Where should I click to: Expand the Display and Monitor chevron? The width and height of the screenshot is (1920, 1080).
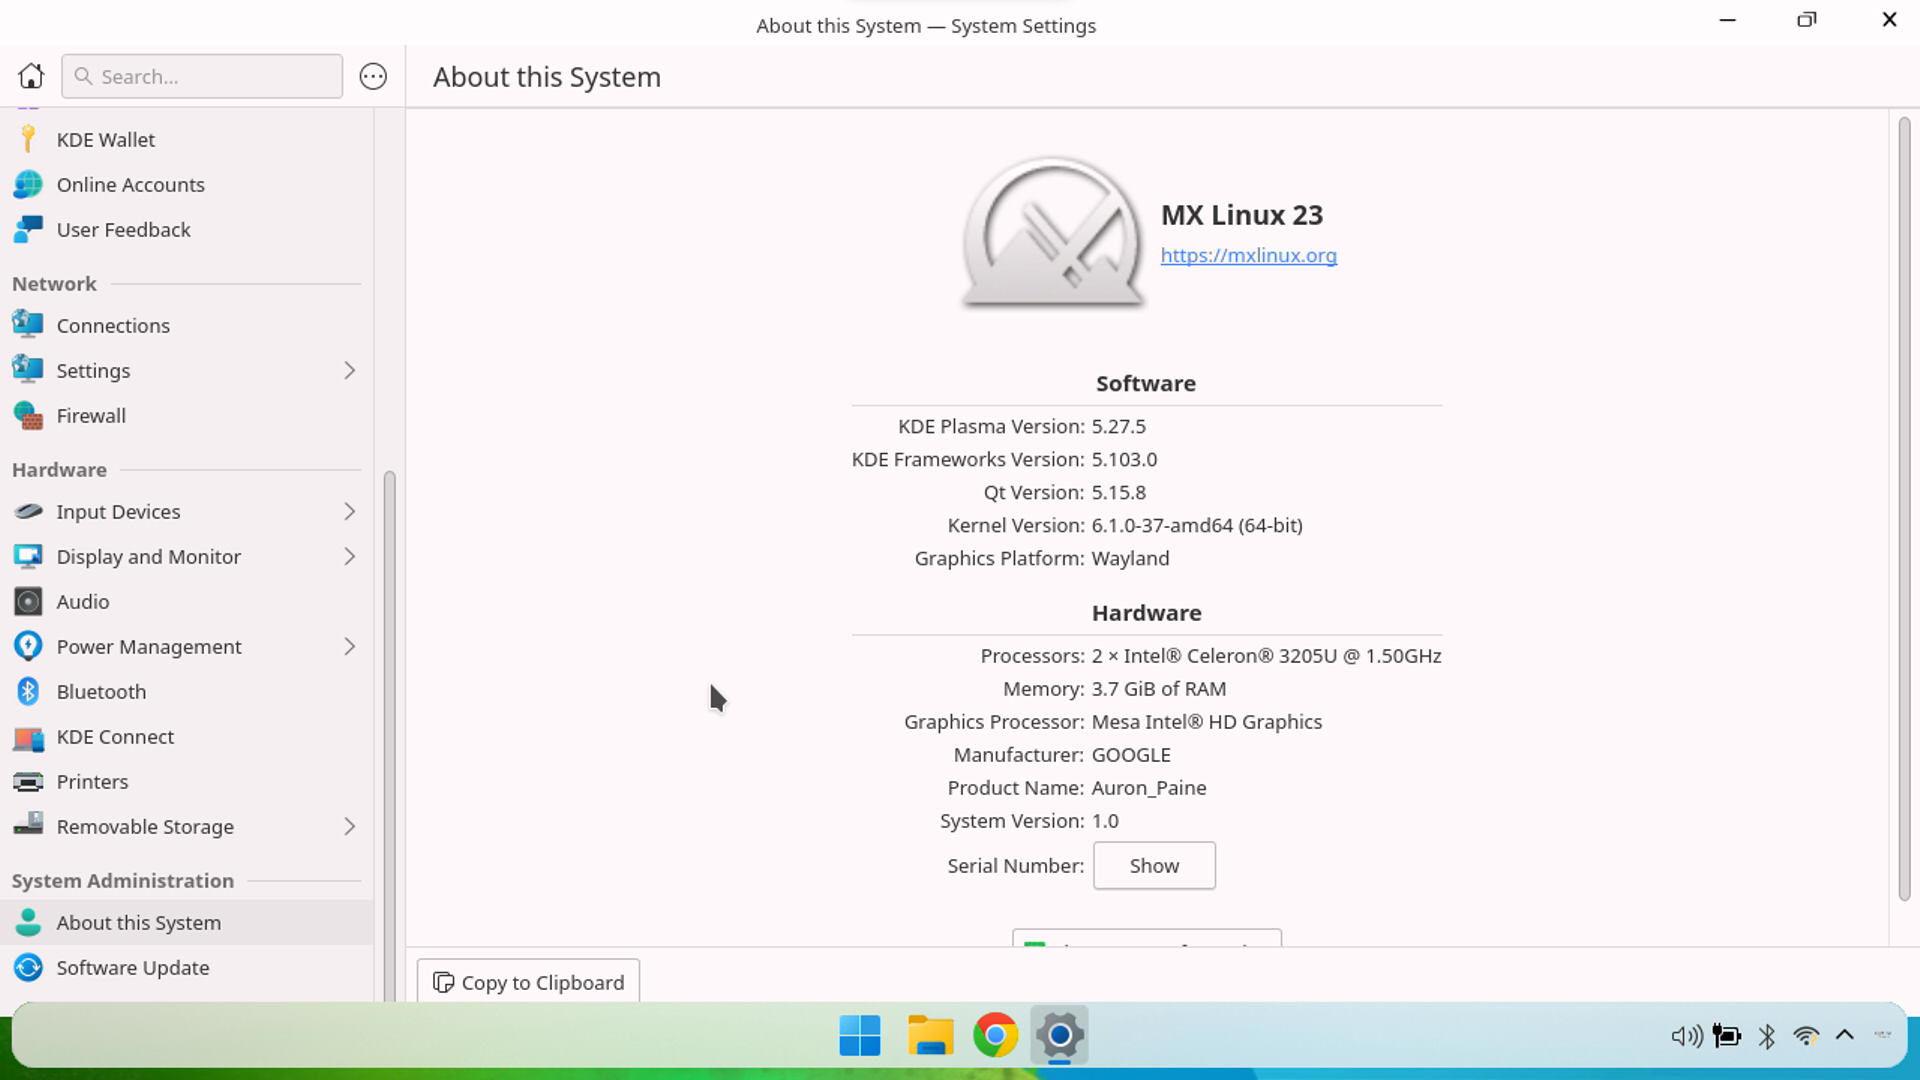point(349,556)
